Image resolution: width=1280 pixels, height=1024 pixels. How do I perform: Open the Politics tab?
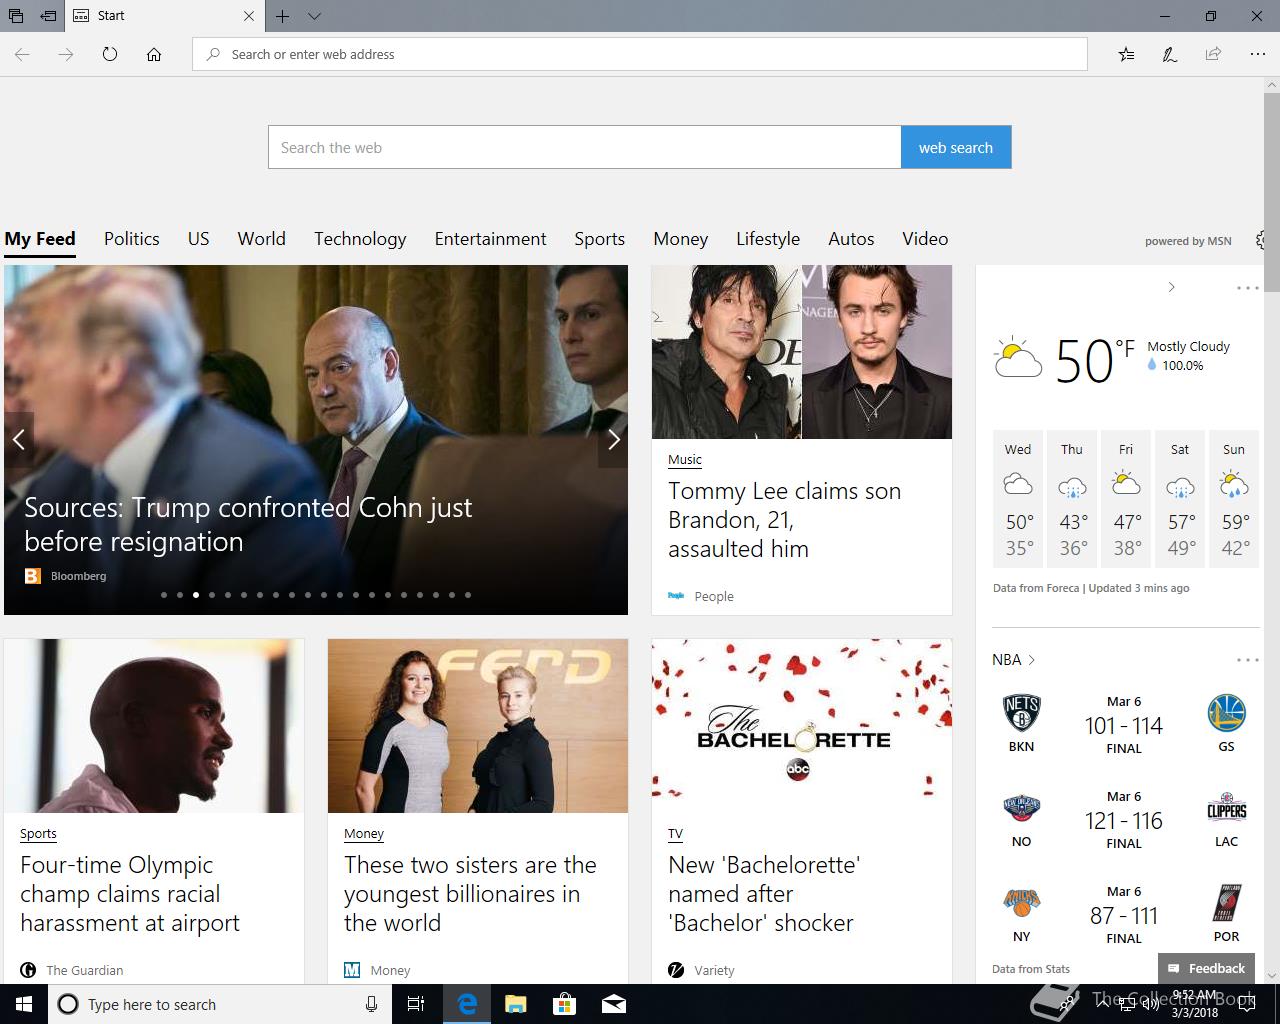point(132,239)
